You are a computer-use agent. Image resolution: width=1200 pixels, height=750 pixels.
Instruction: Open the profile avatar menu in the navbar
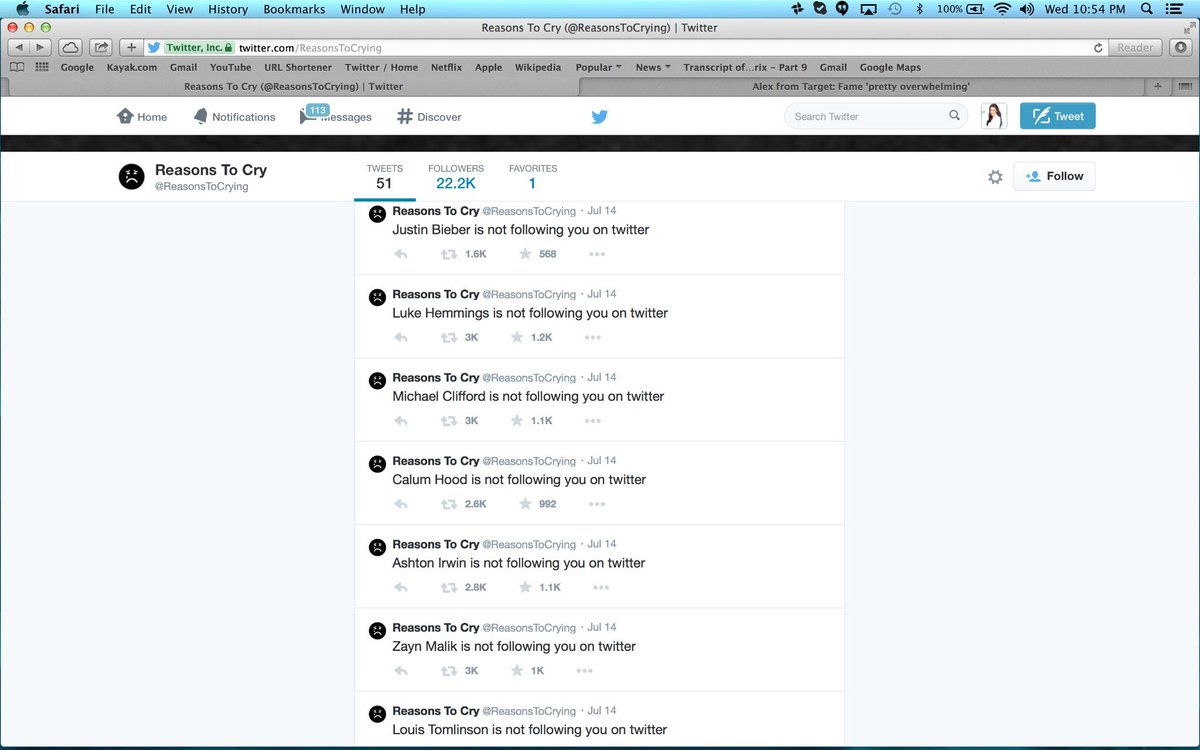pos(994,116)
